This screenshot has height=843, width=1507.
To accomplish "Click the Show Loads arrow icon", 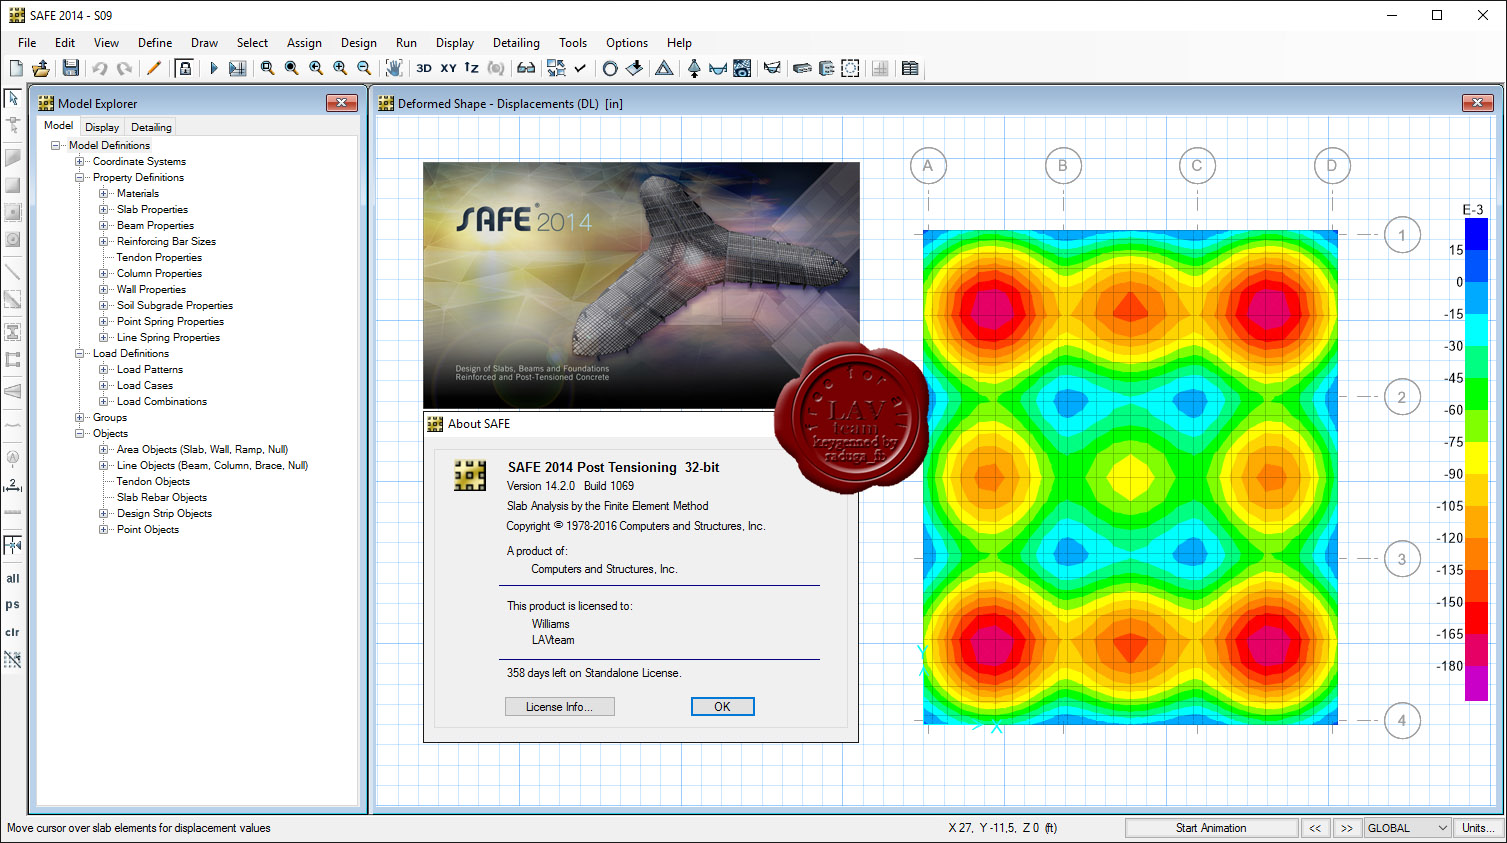I will pos(634,68).
